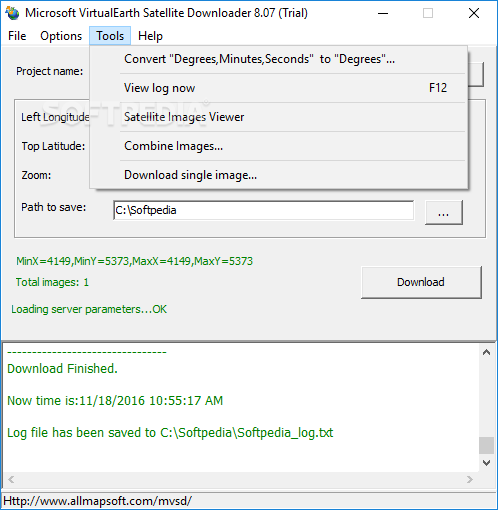
Task: Click the 'Log file has been saved' line
Action: 170,433
